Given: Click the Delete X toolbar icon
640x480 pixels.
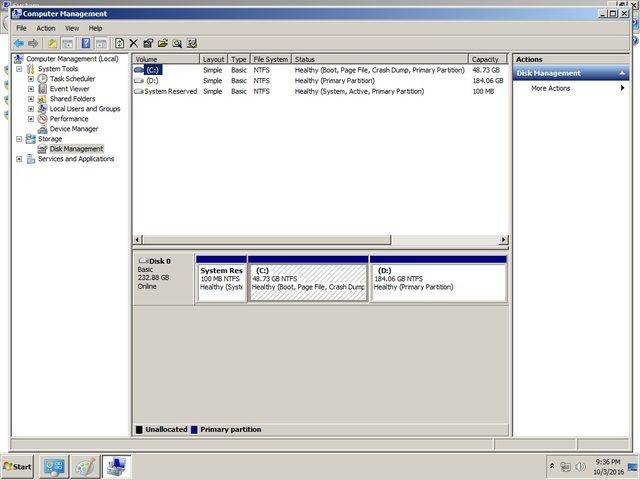Looking at the screenshot, I should 134,44.
